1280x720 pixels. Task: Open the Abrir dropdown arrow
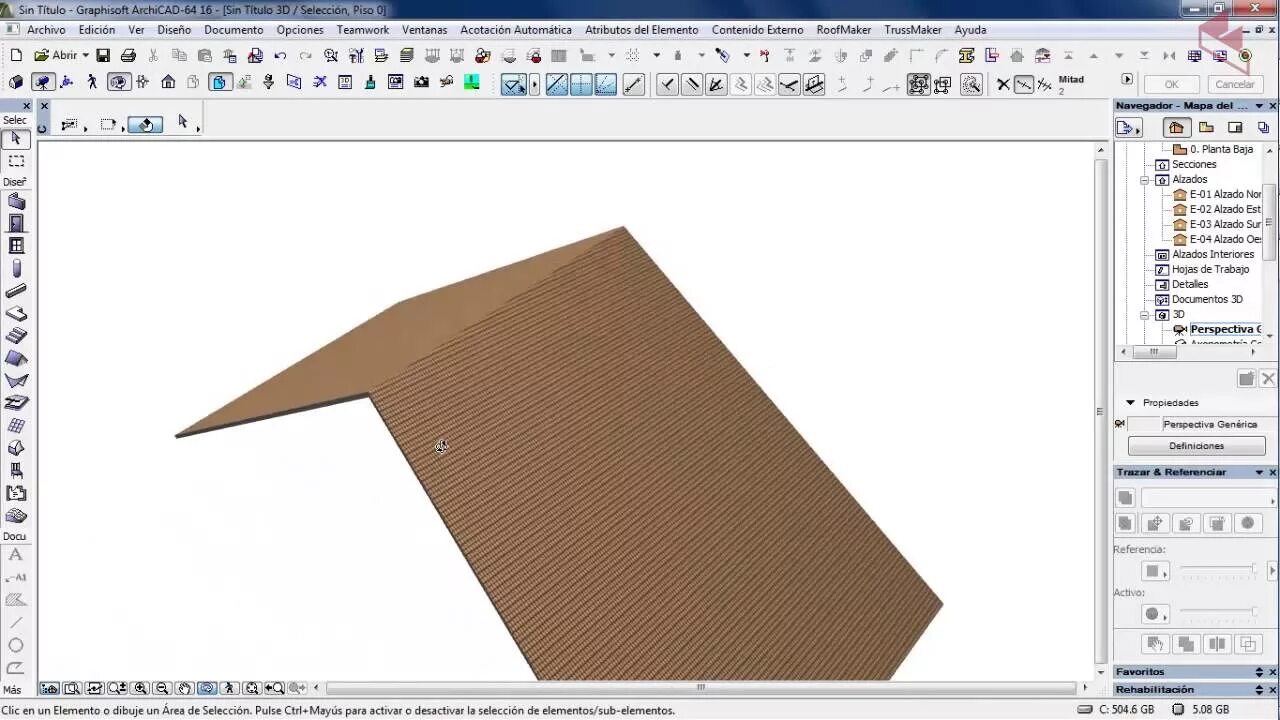[85, 55]
